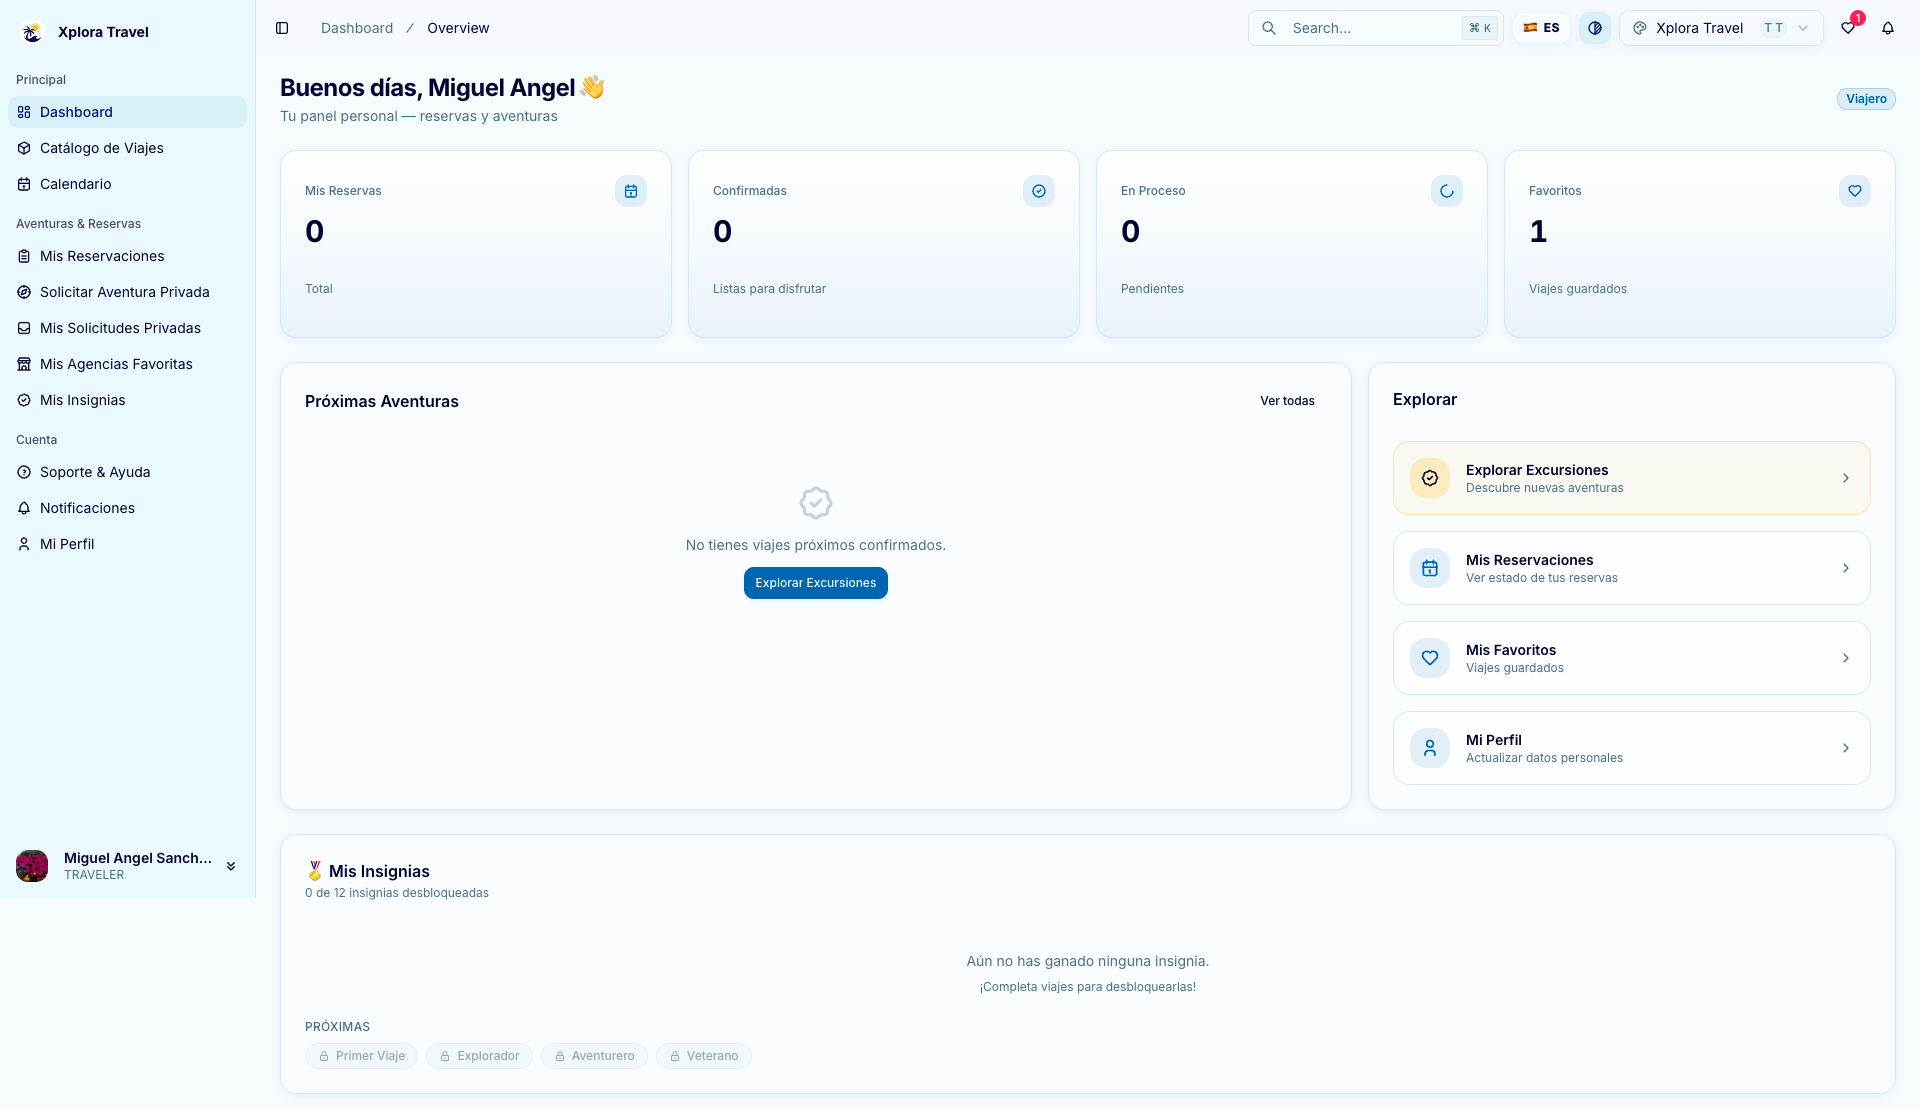Click the Confirmadas checkmark icon

coord(1039,191)
